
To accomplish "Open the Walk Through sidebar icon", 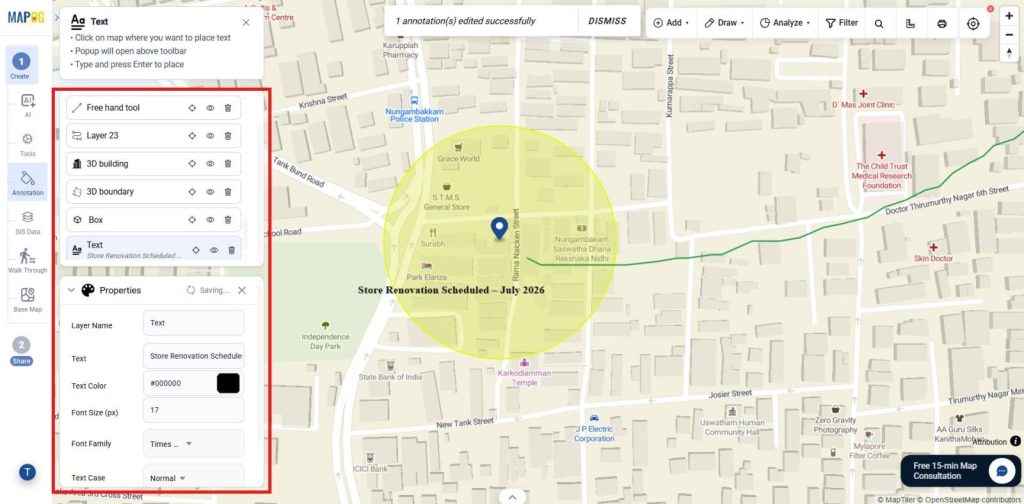I will tap(27, 260).
